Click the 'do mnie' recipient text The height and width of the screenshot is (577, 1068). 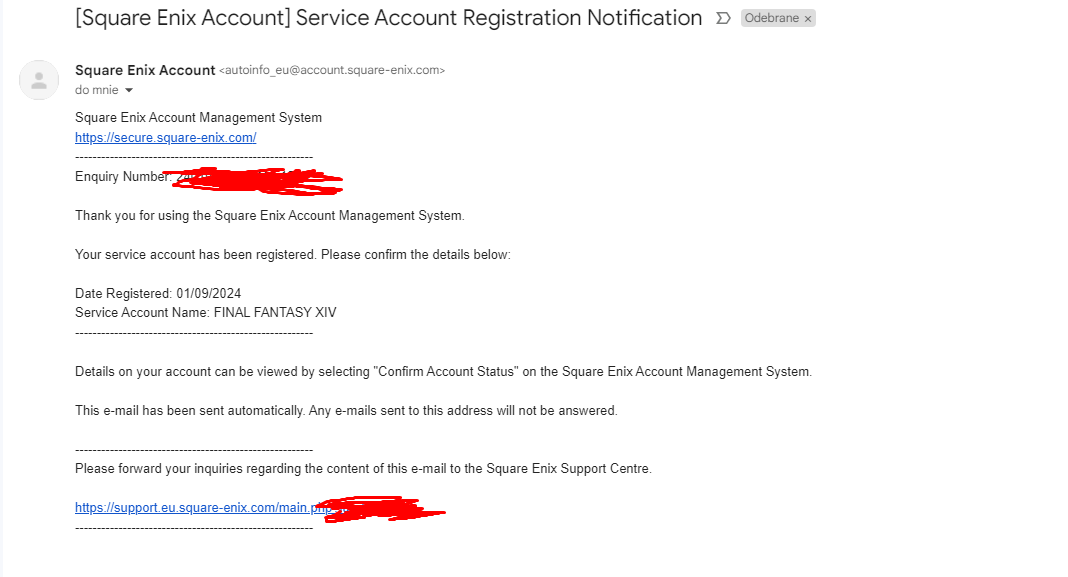point(97,90)
